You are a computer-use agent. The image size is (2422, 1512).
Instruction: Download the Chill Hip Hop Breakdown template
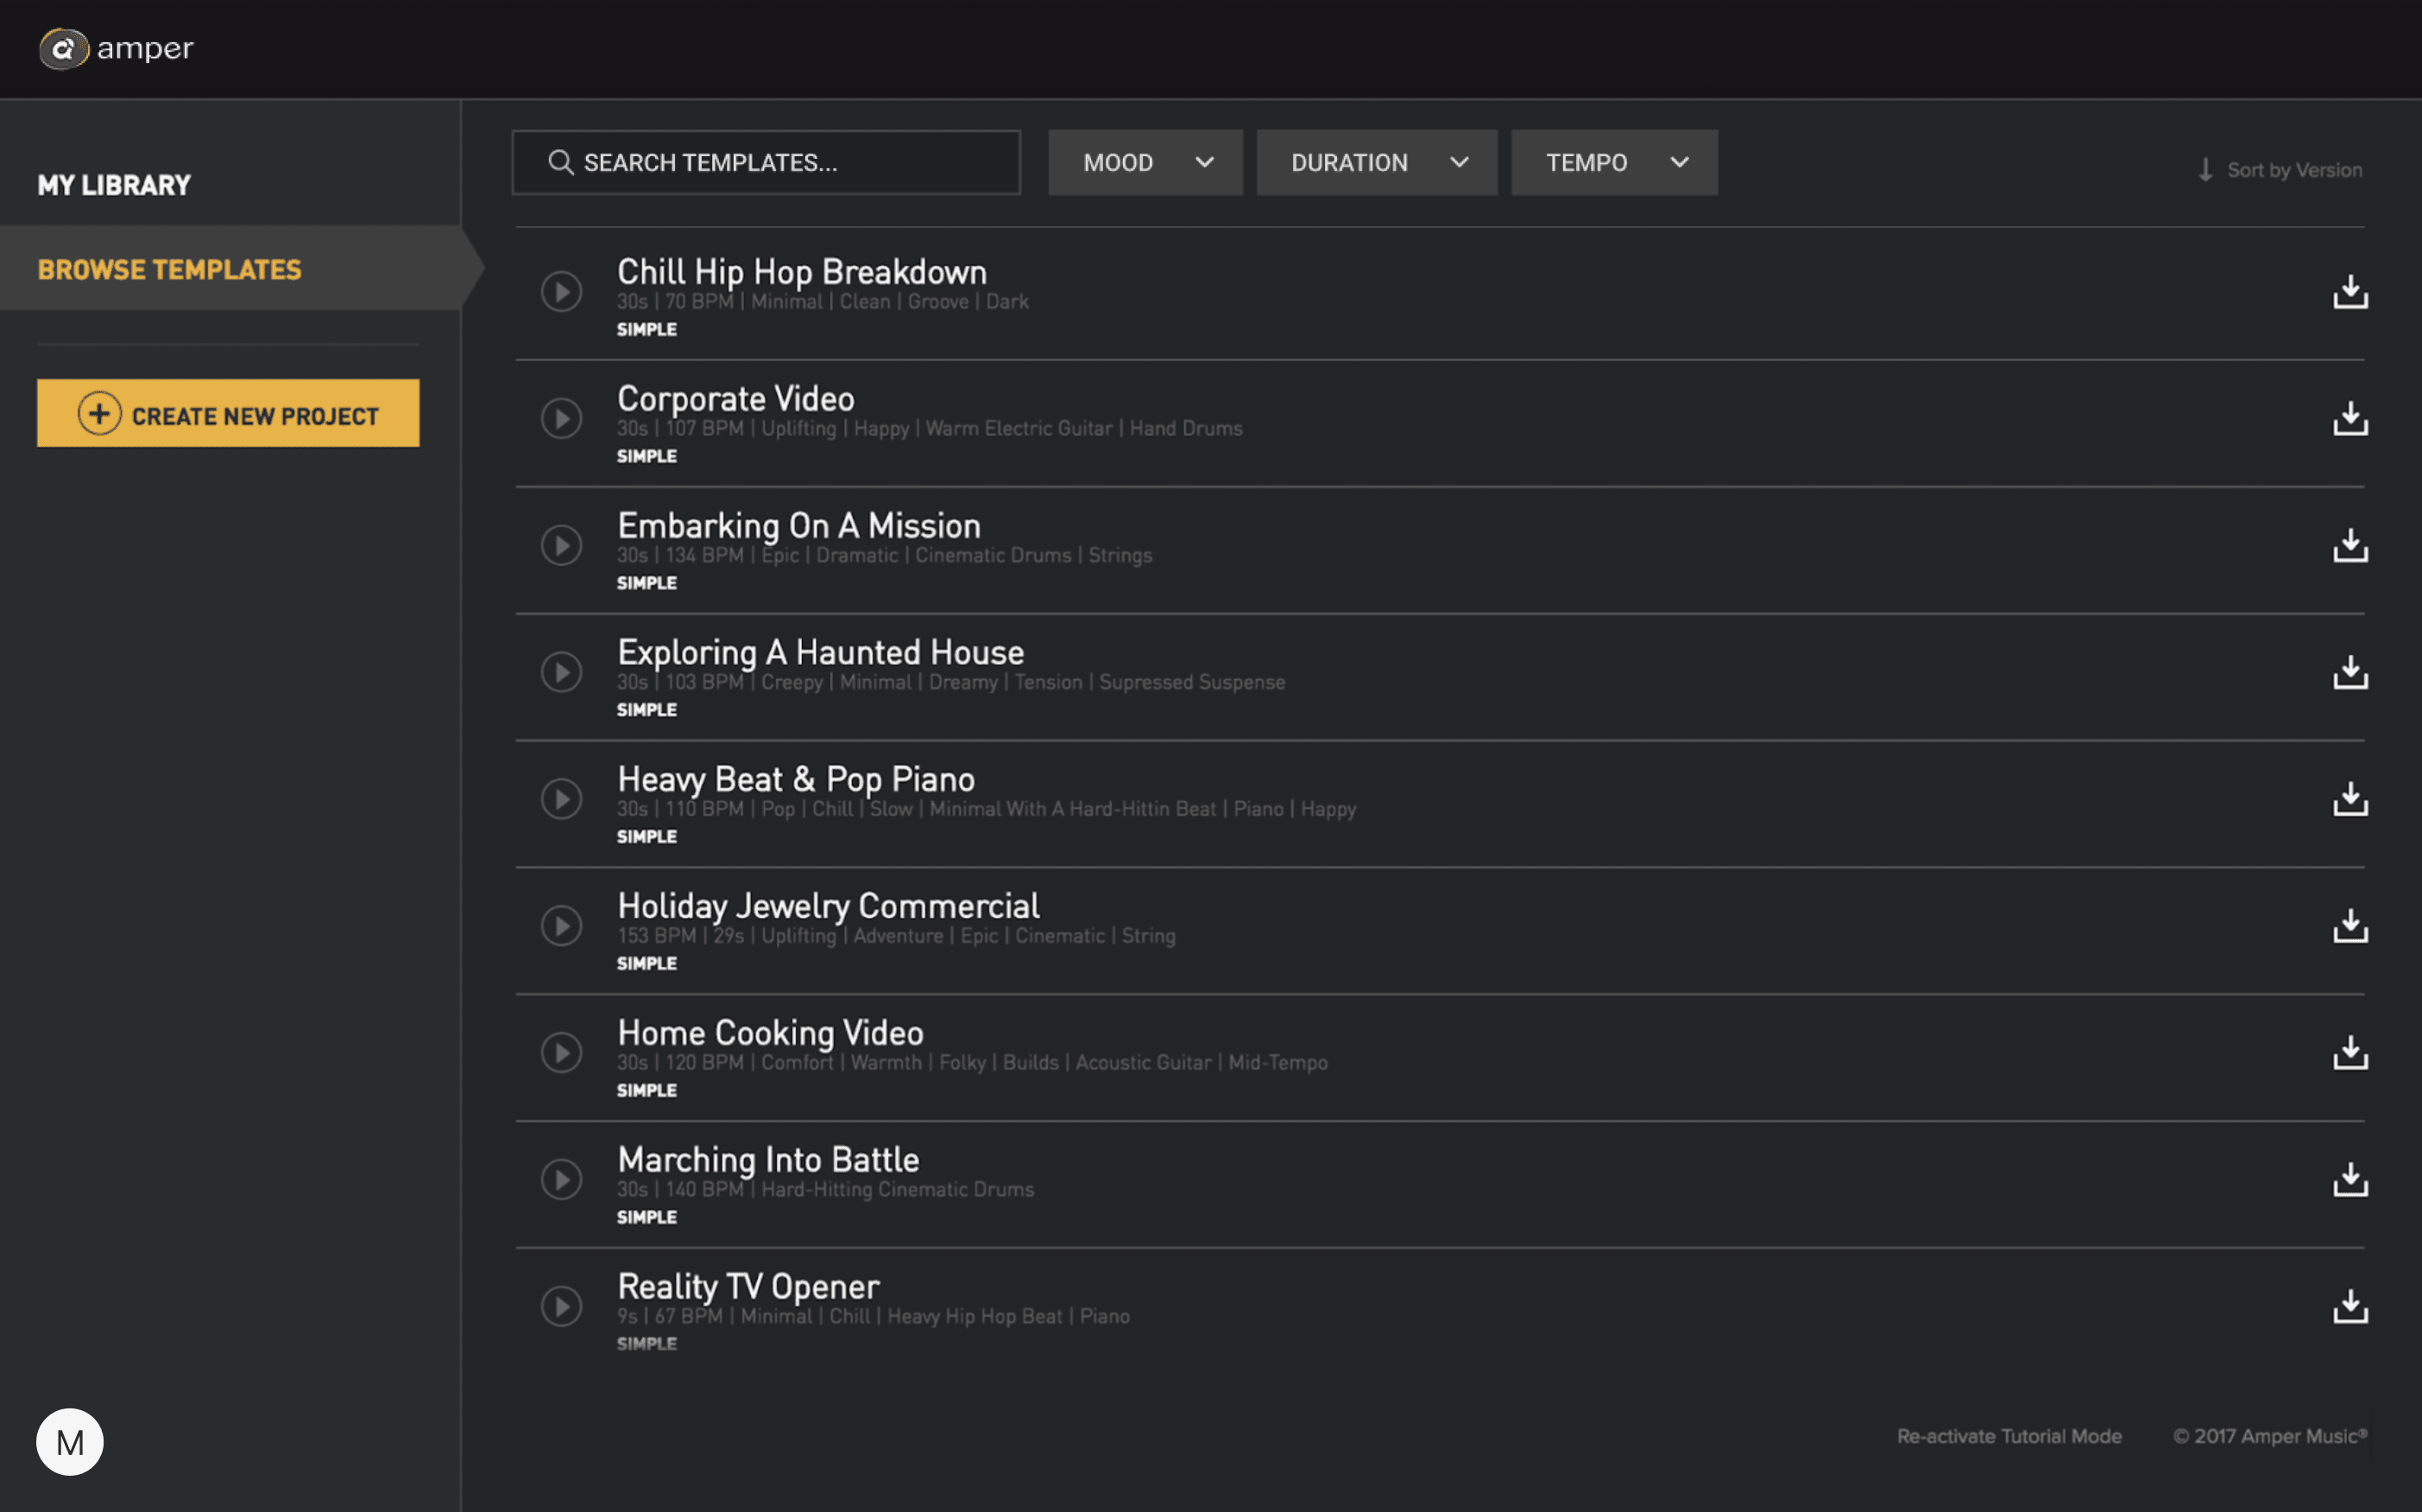2349,292
